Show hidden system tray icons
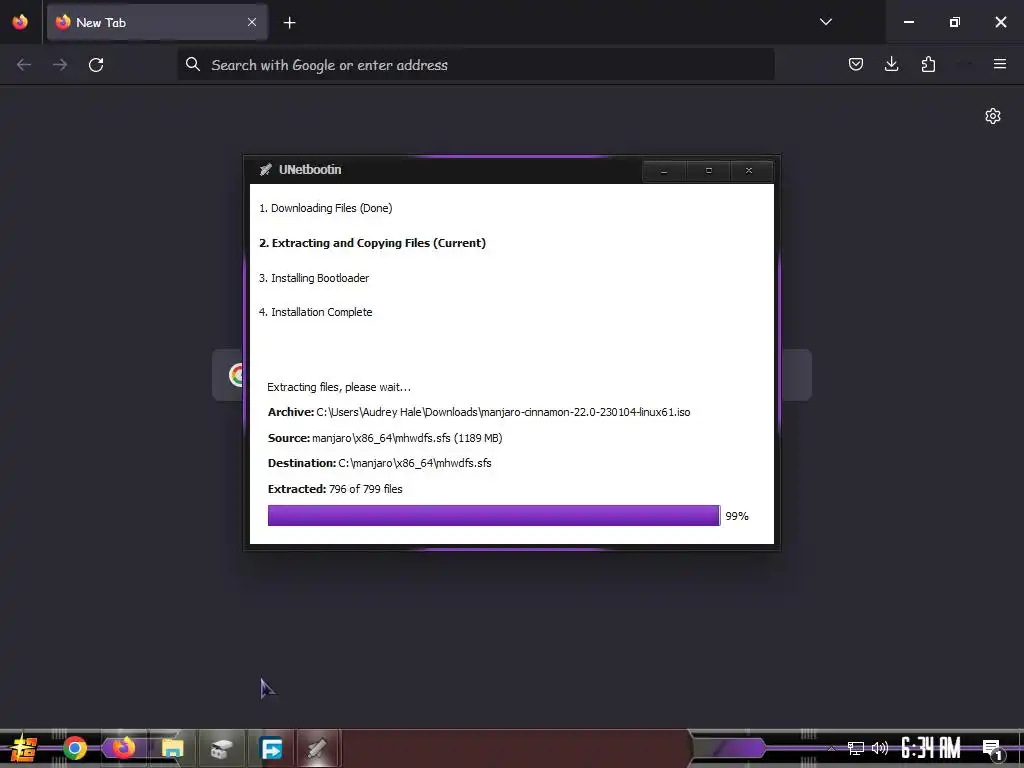 coord(831,748)
